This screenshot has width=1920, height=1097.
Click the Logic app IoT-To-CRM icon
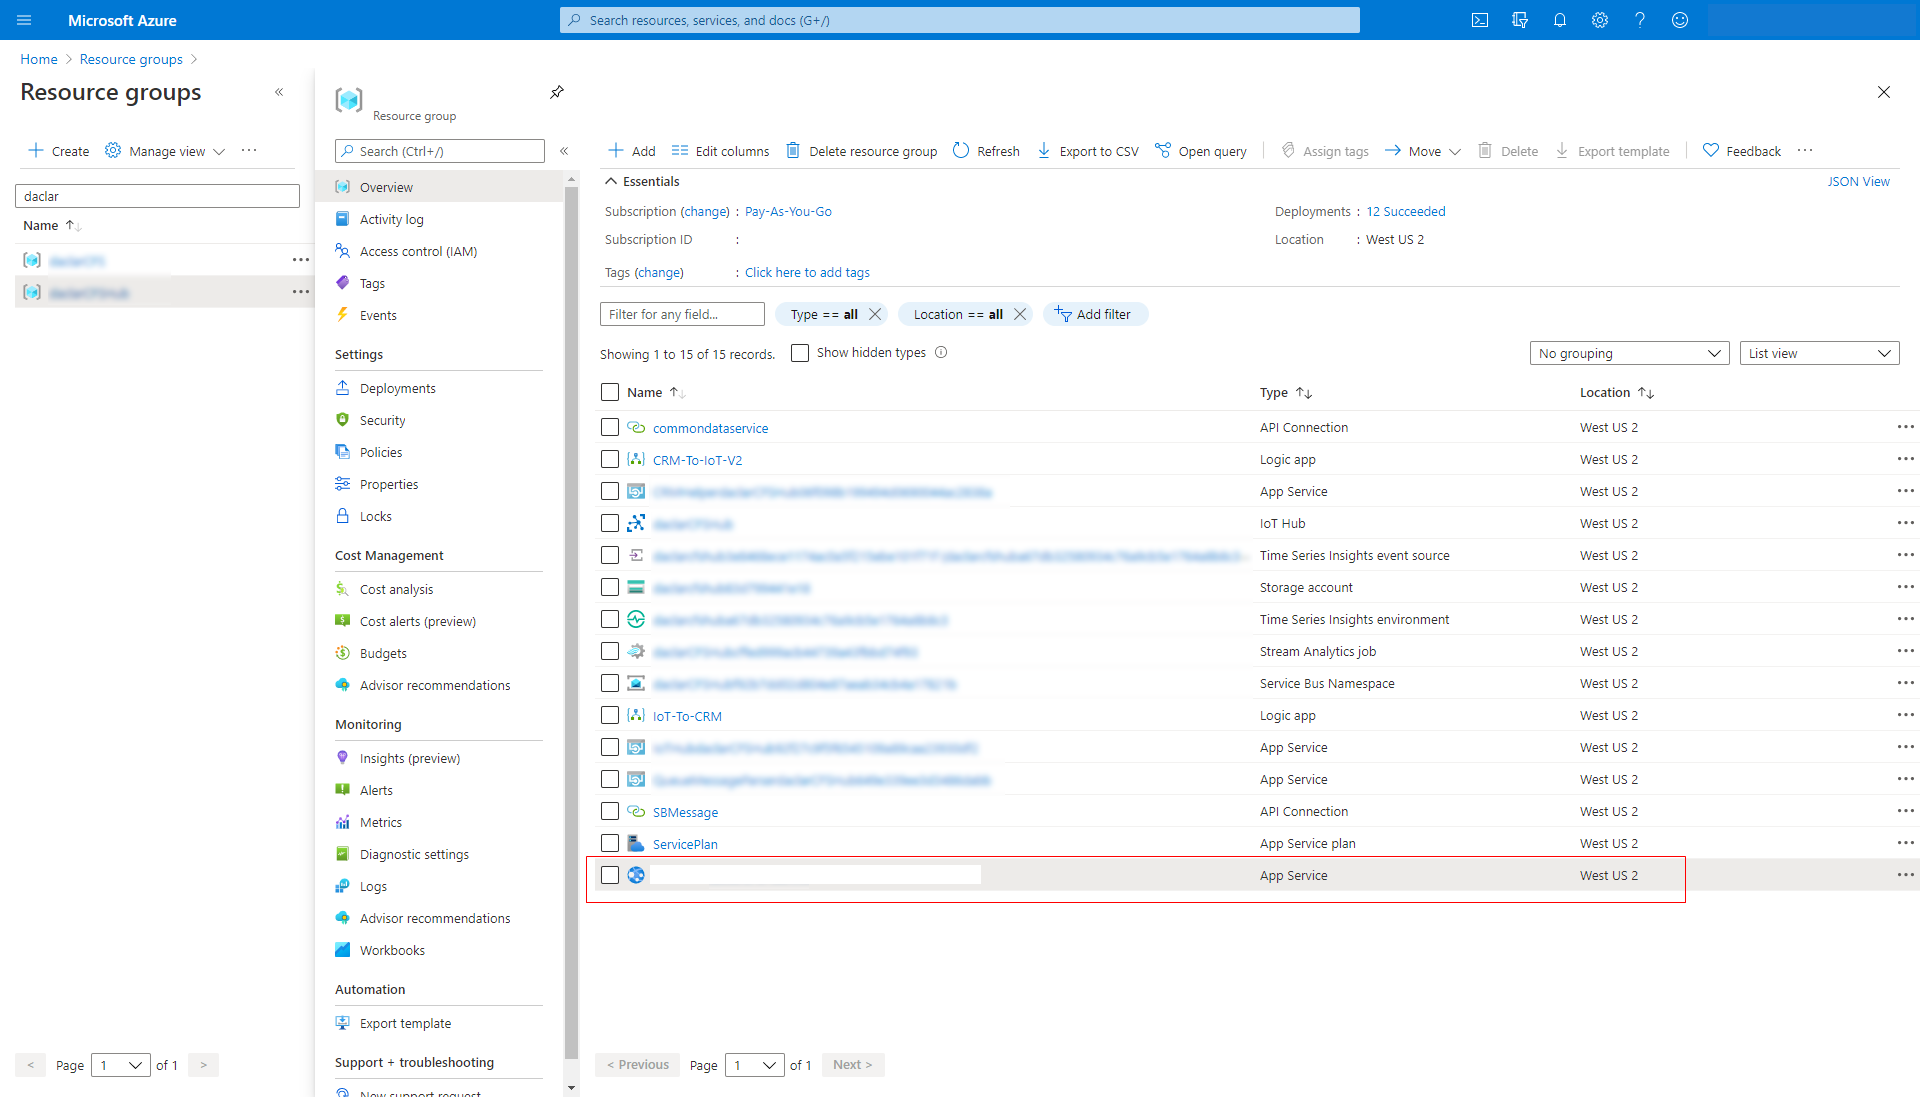click(637, 715)
